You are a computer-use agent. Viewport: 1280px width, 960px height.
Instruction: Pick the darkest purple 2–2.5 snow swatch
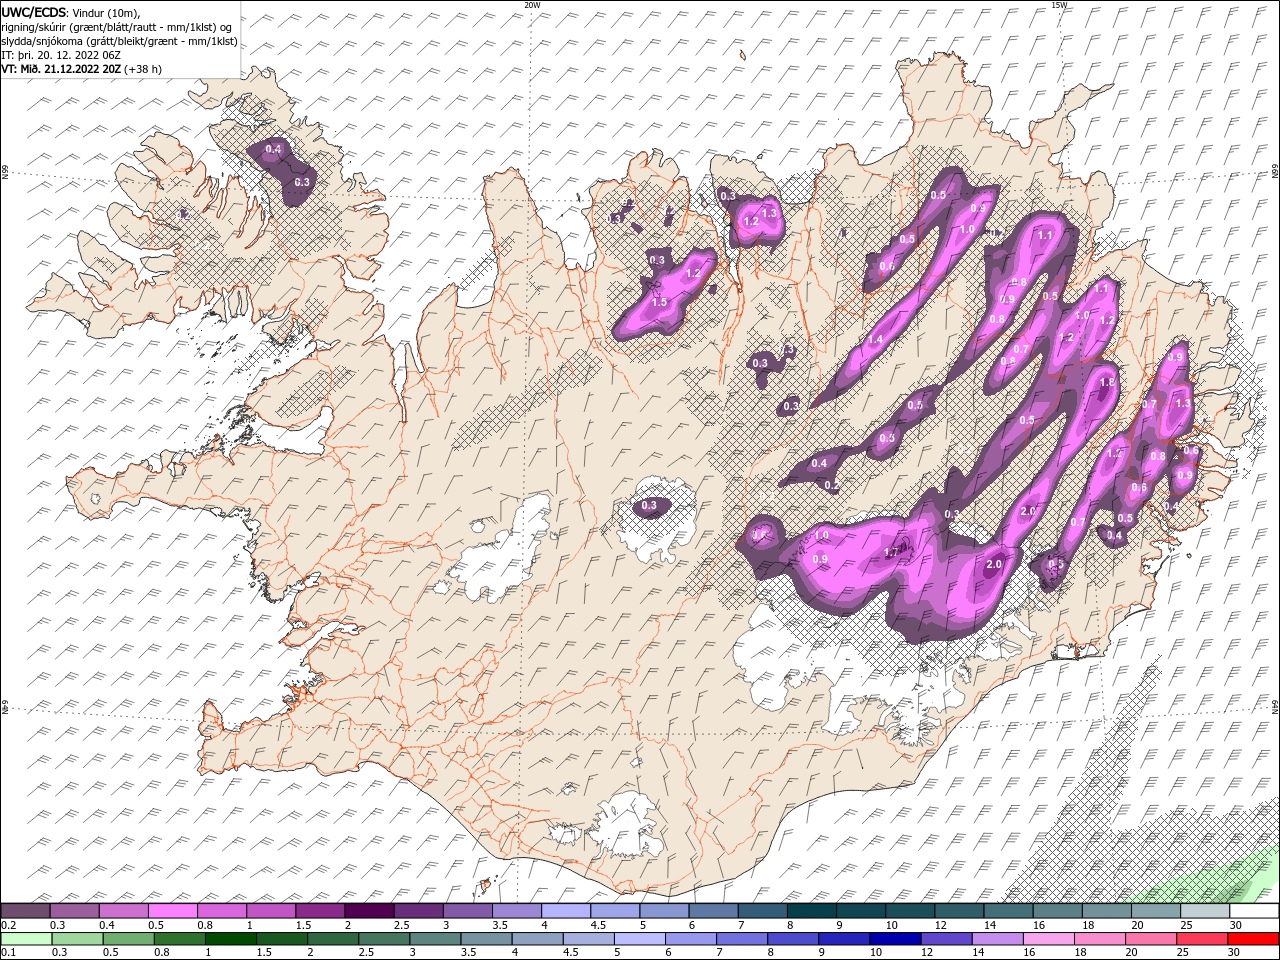(x=369, y=910)
